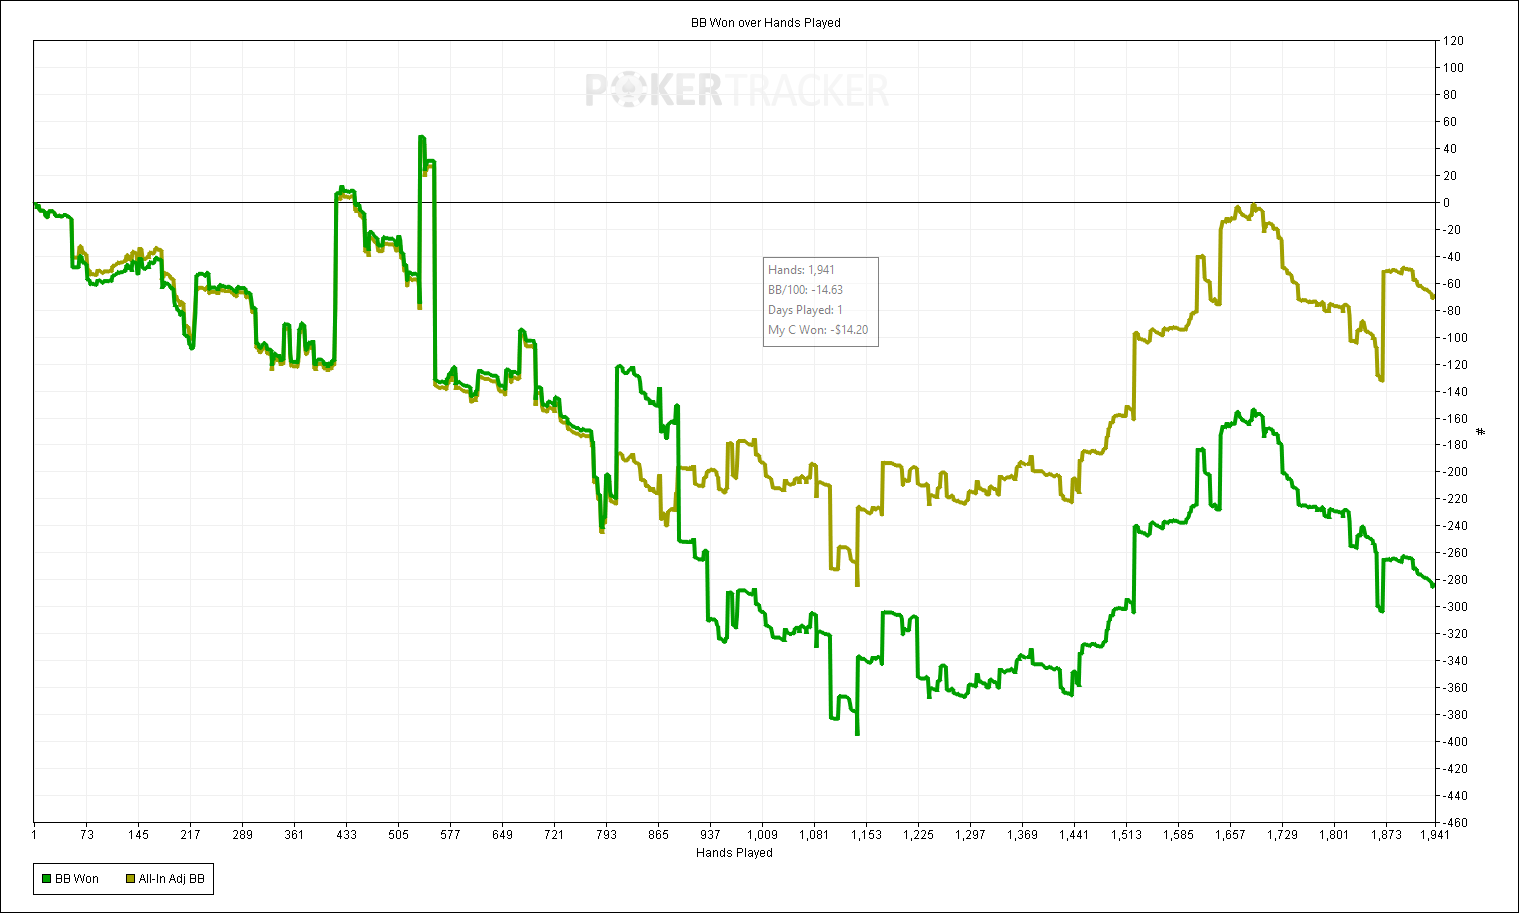
Task: Click y-axis tick label 120
Action: click(1453, 41)
